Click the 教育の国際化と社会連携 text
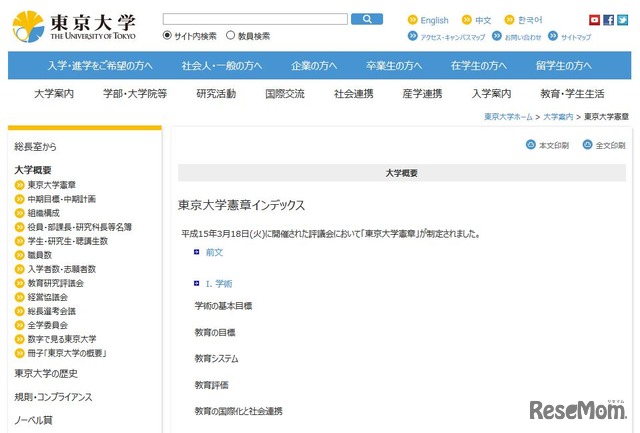This screenshot has height=433, width=640. (x=238, y=411)
